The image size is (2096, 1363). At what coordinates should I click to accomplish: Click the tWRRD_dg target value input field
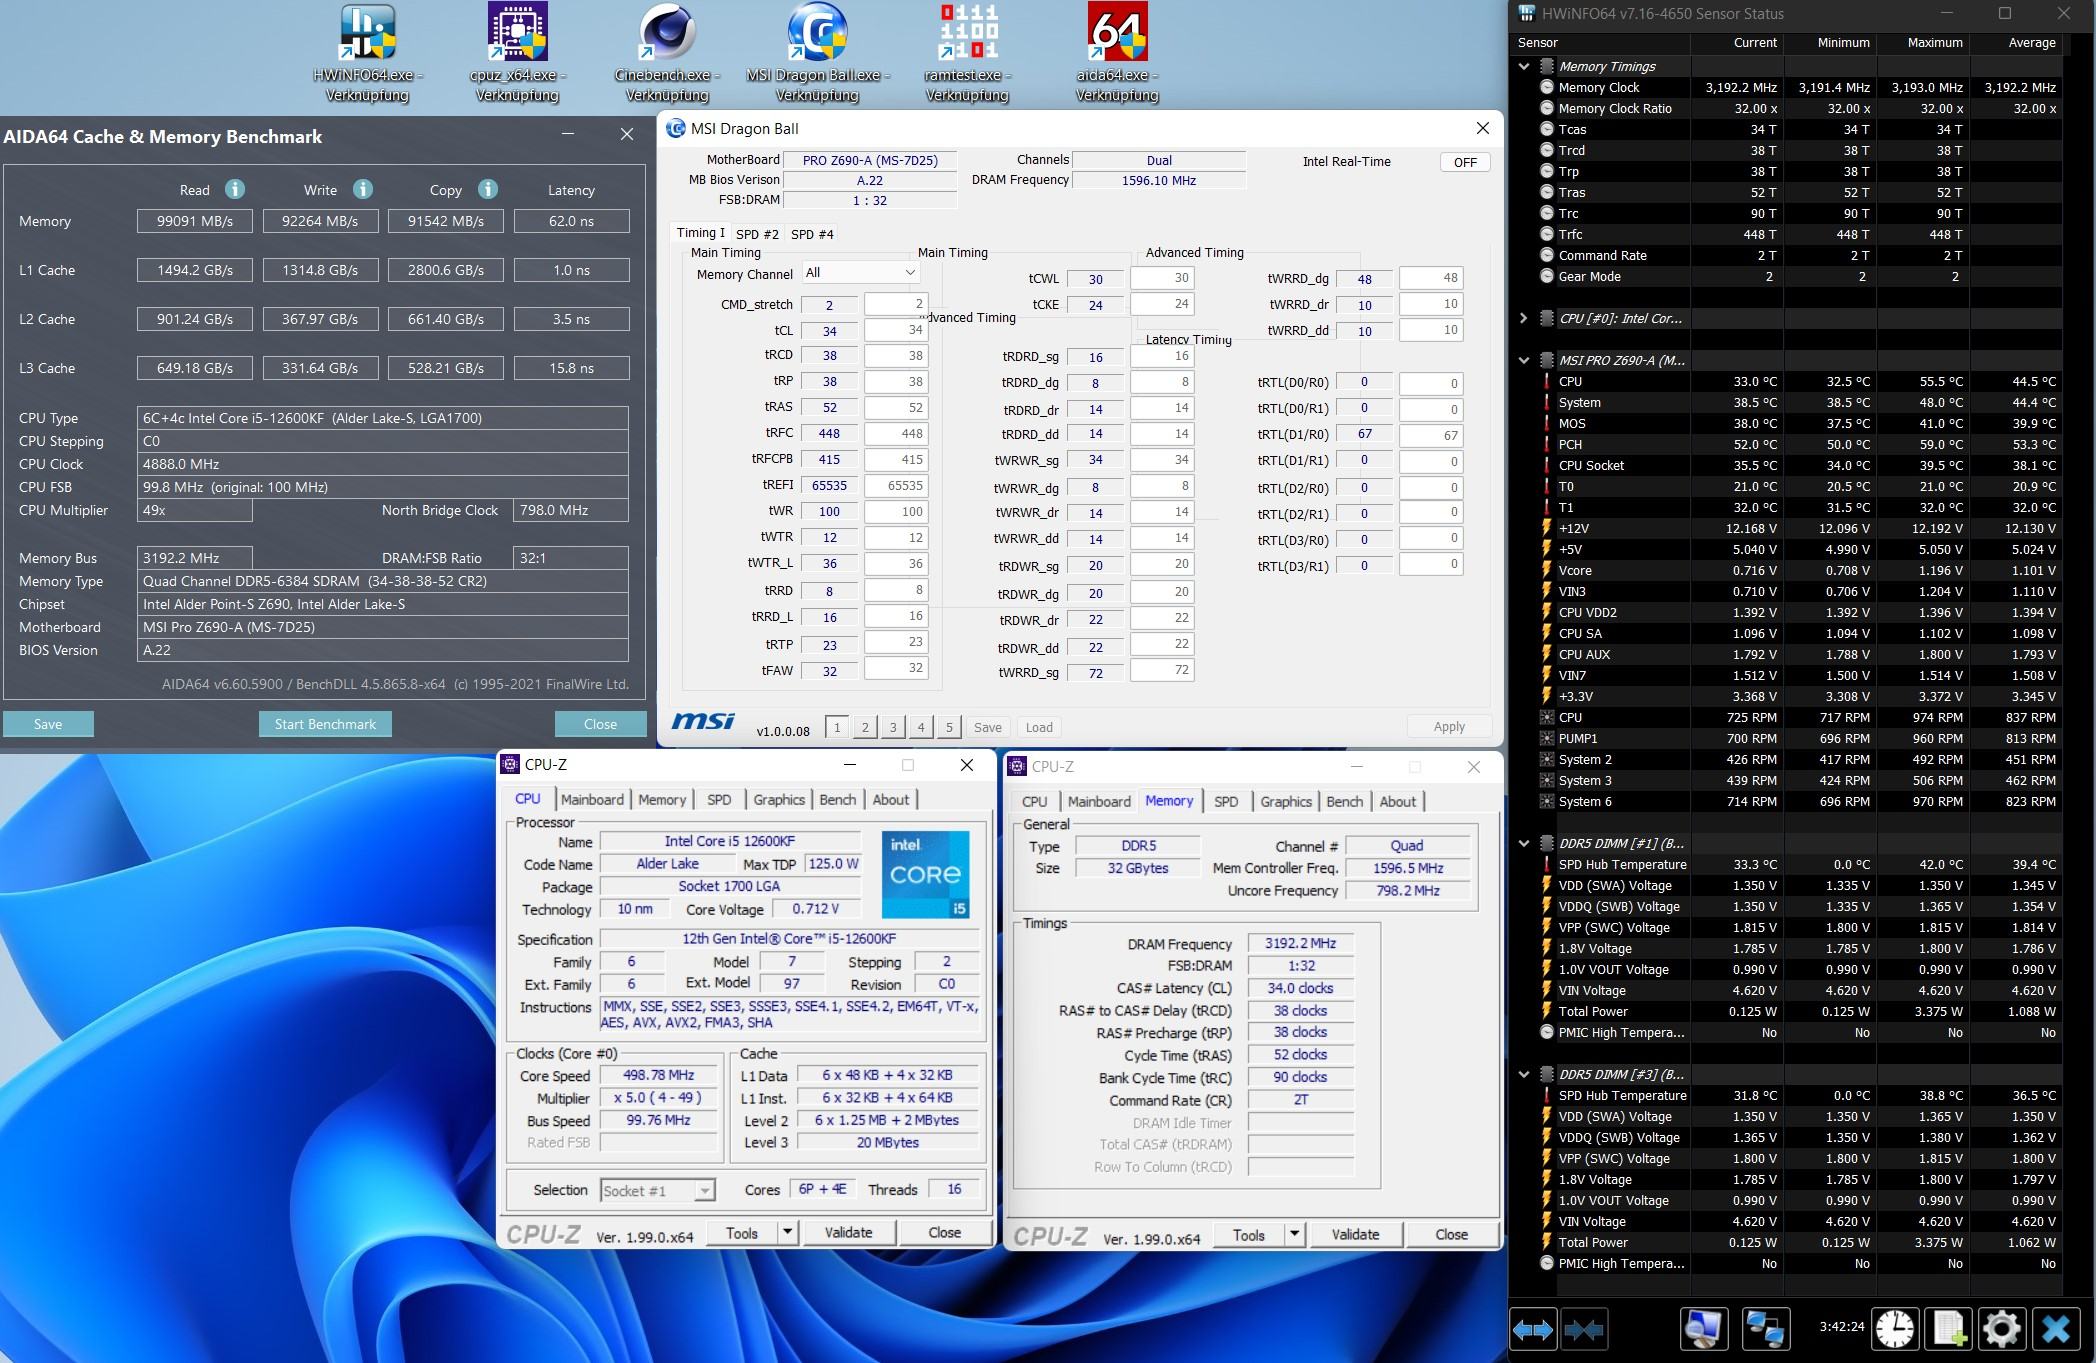(x=1431, y=278)
